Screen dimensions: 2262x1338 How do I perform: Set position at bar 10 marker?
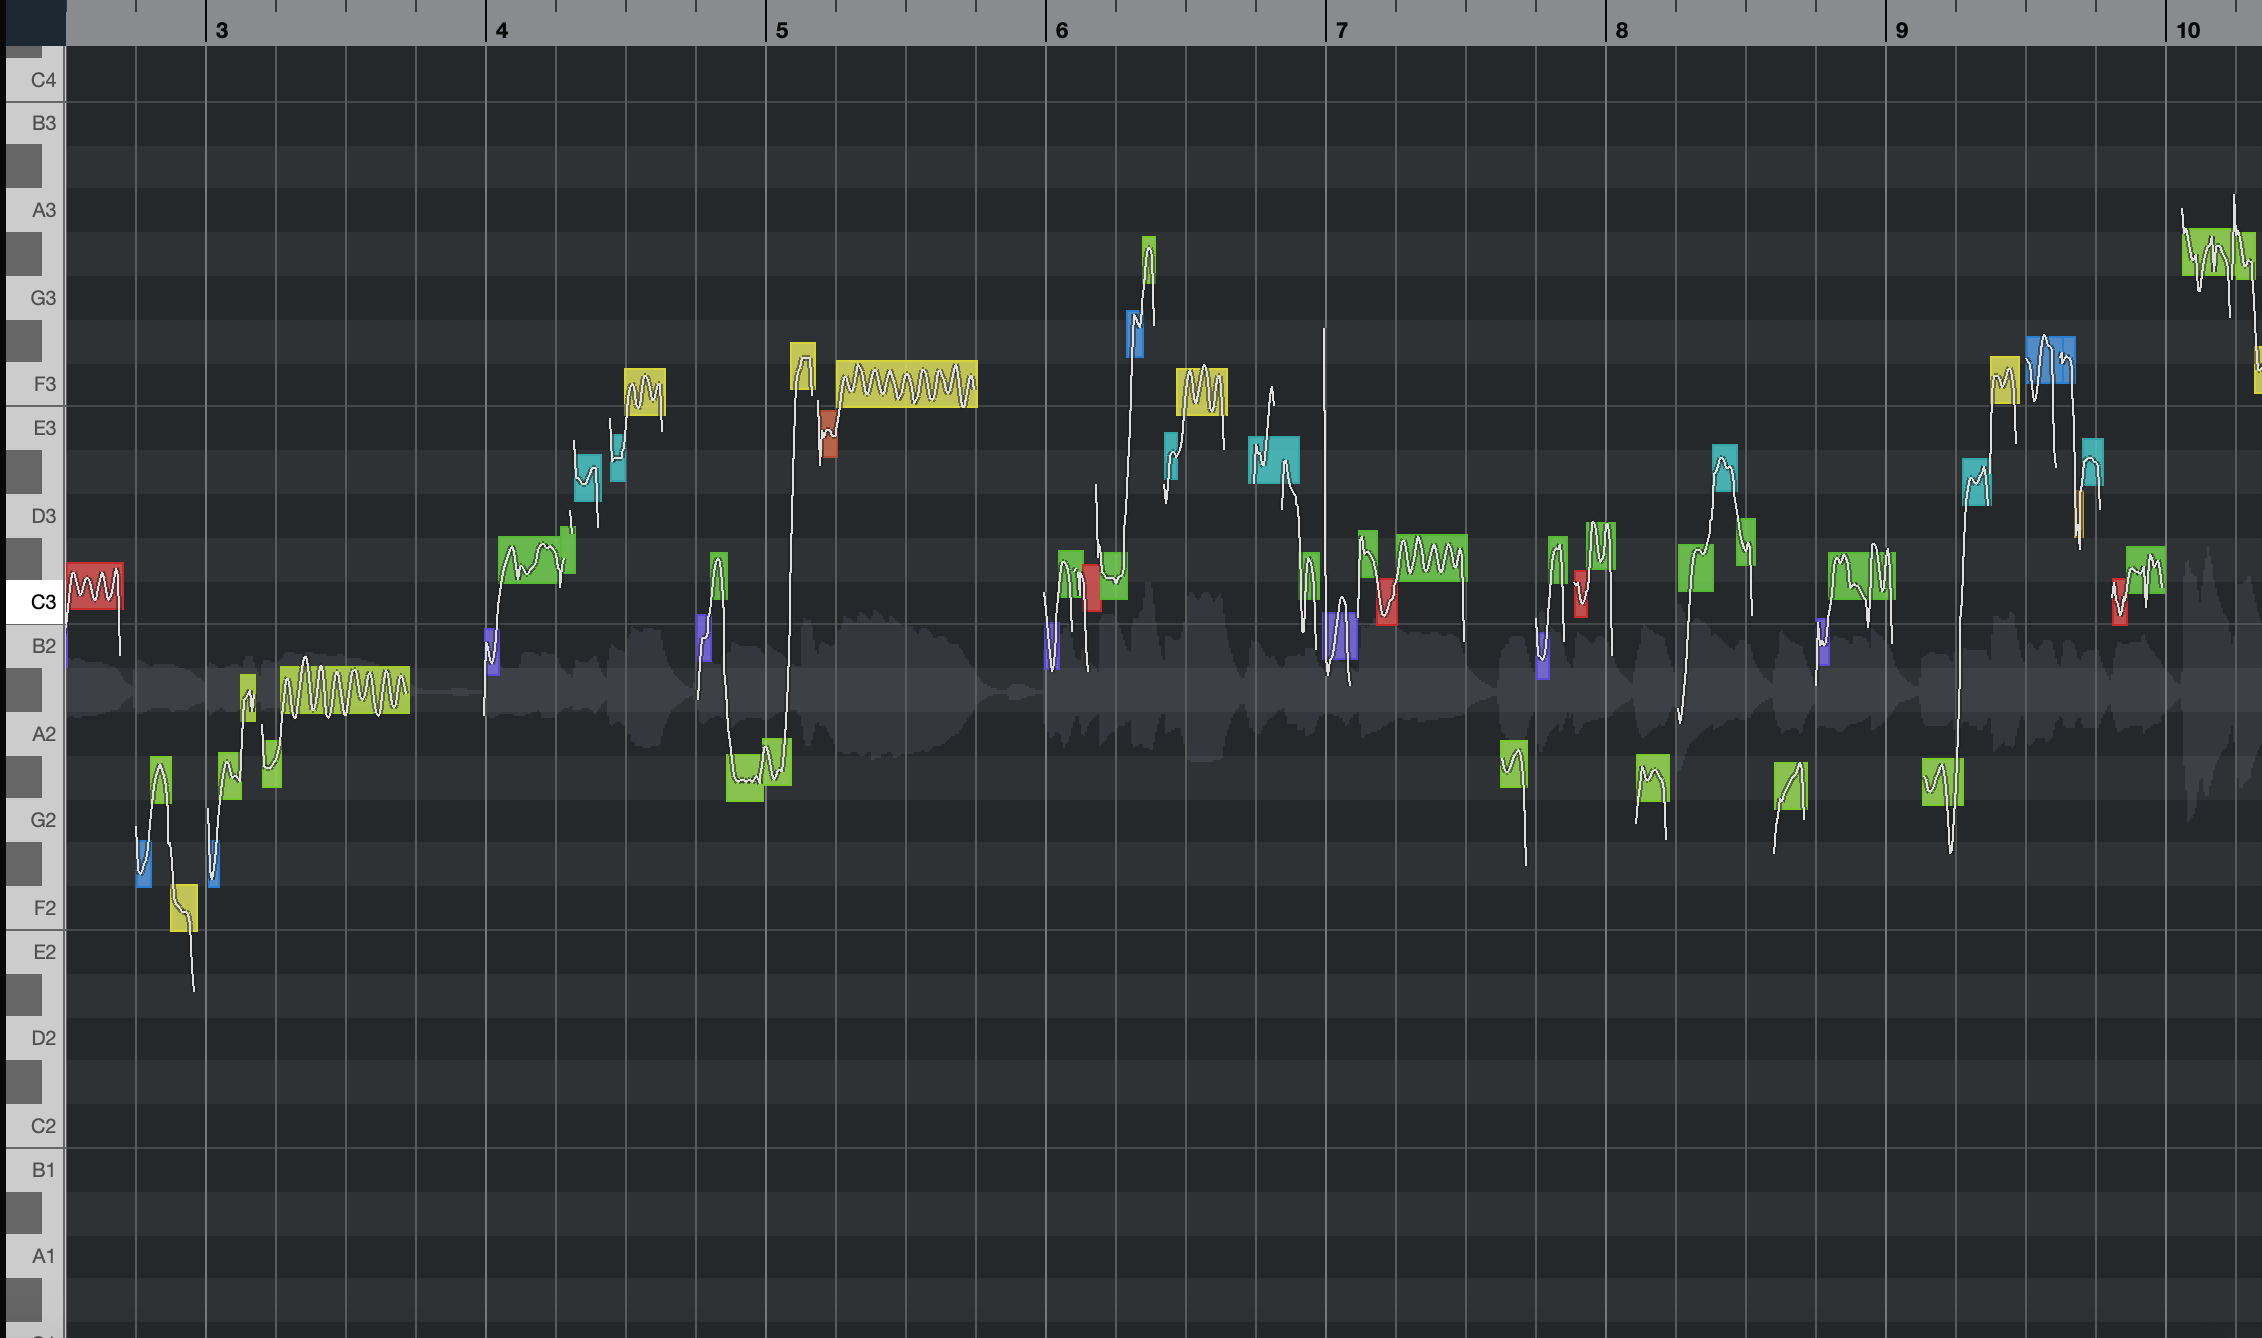point(2188,30)
